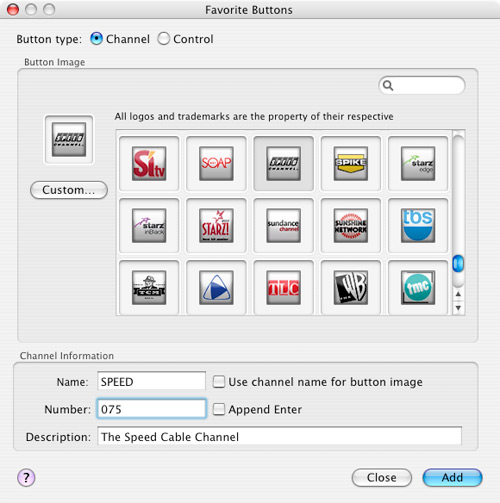The image size is (500, 503).
Task: Focus the logo search field
Action: [422, 86]
